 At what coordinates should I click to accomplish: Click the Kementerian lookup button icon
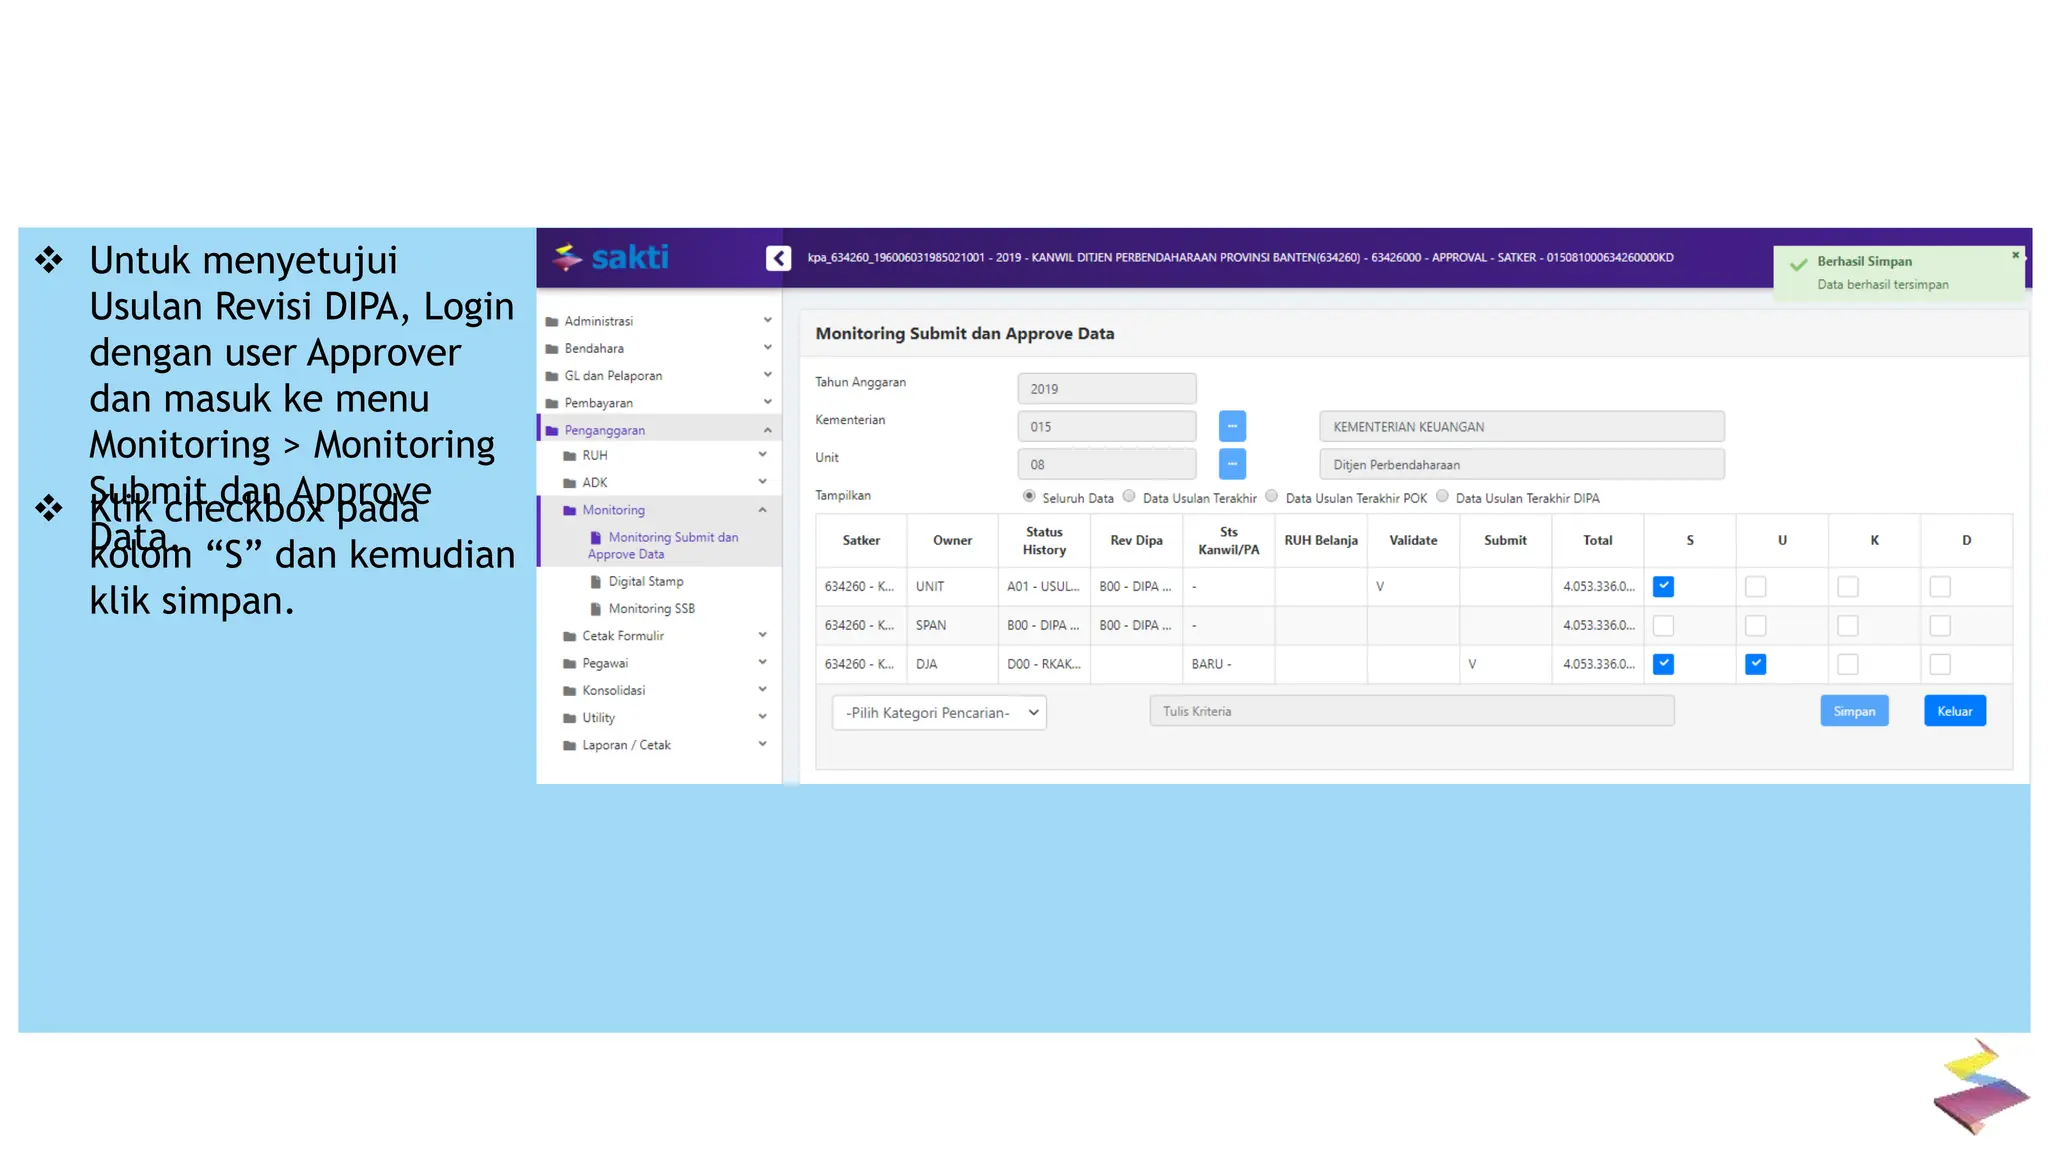(x=1232, y=426)
